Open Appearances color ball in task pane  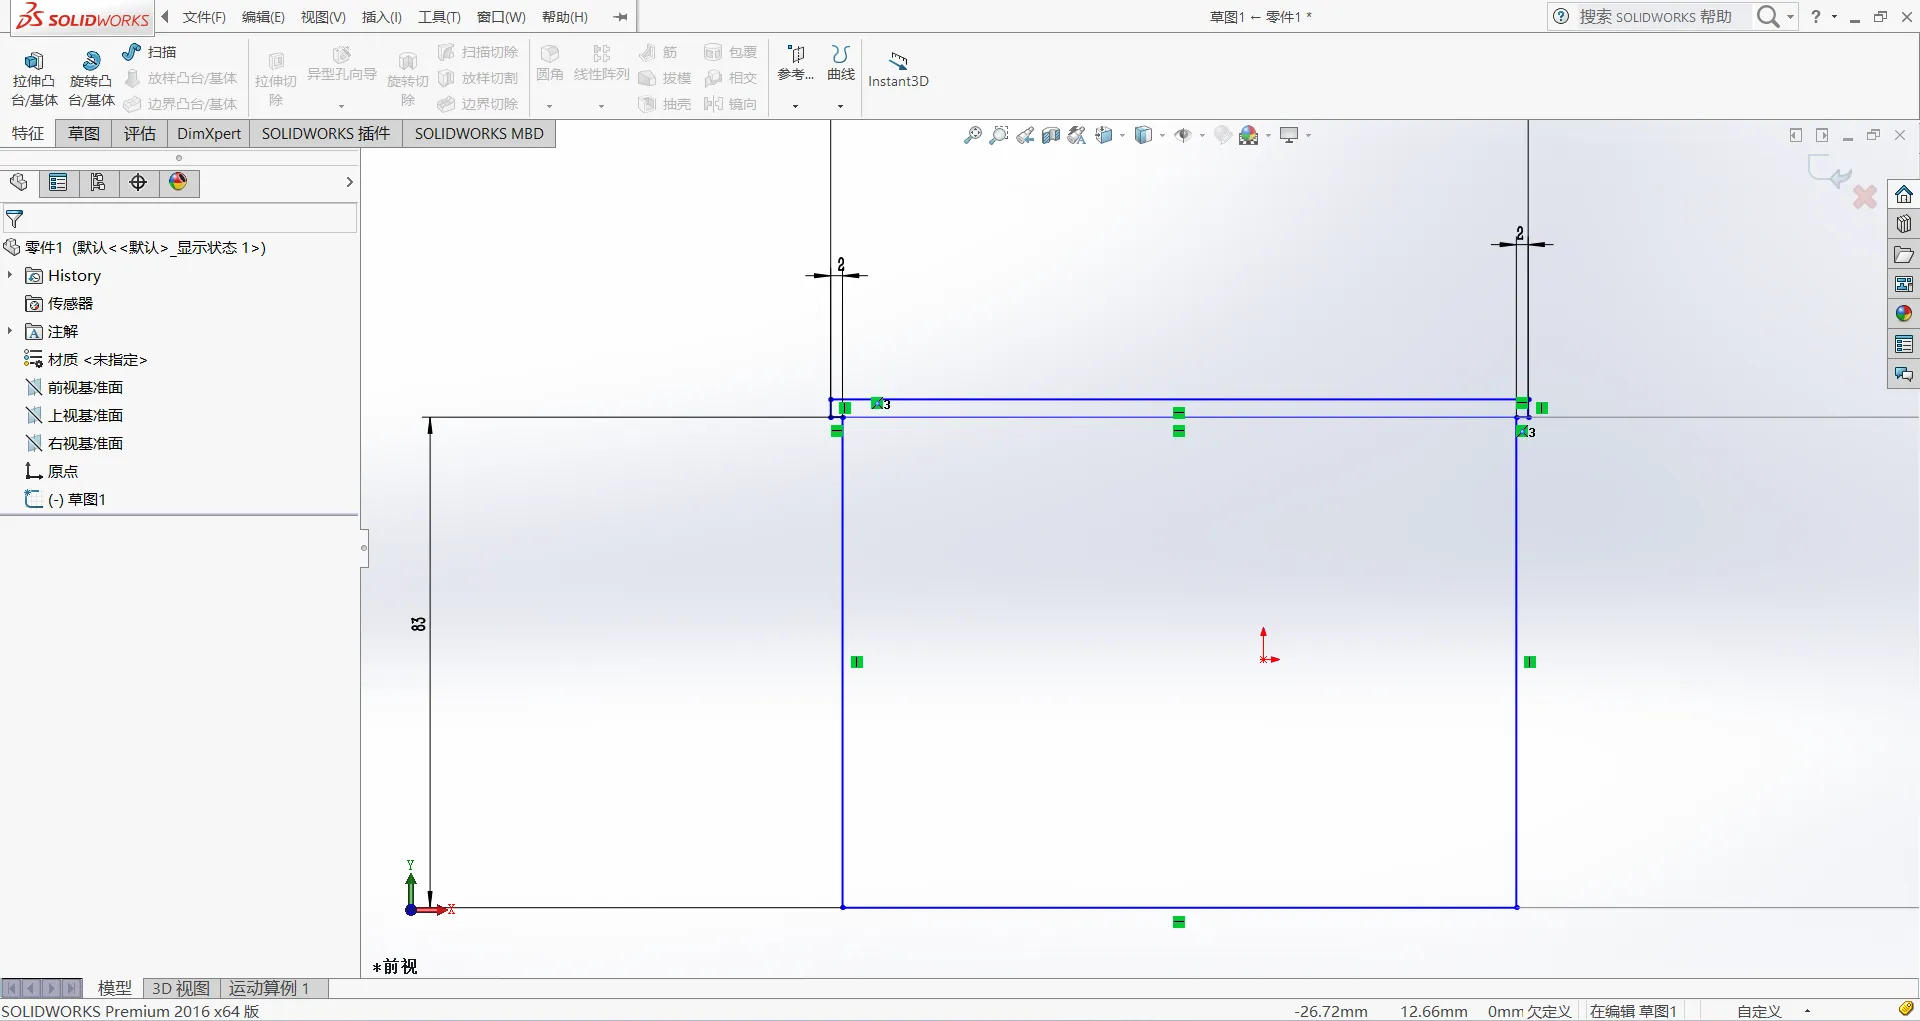[1904, 314]
